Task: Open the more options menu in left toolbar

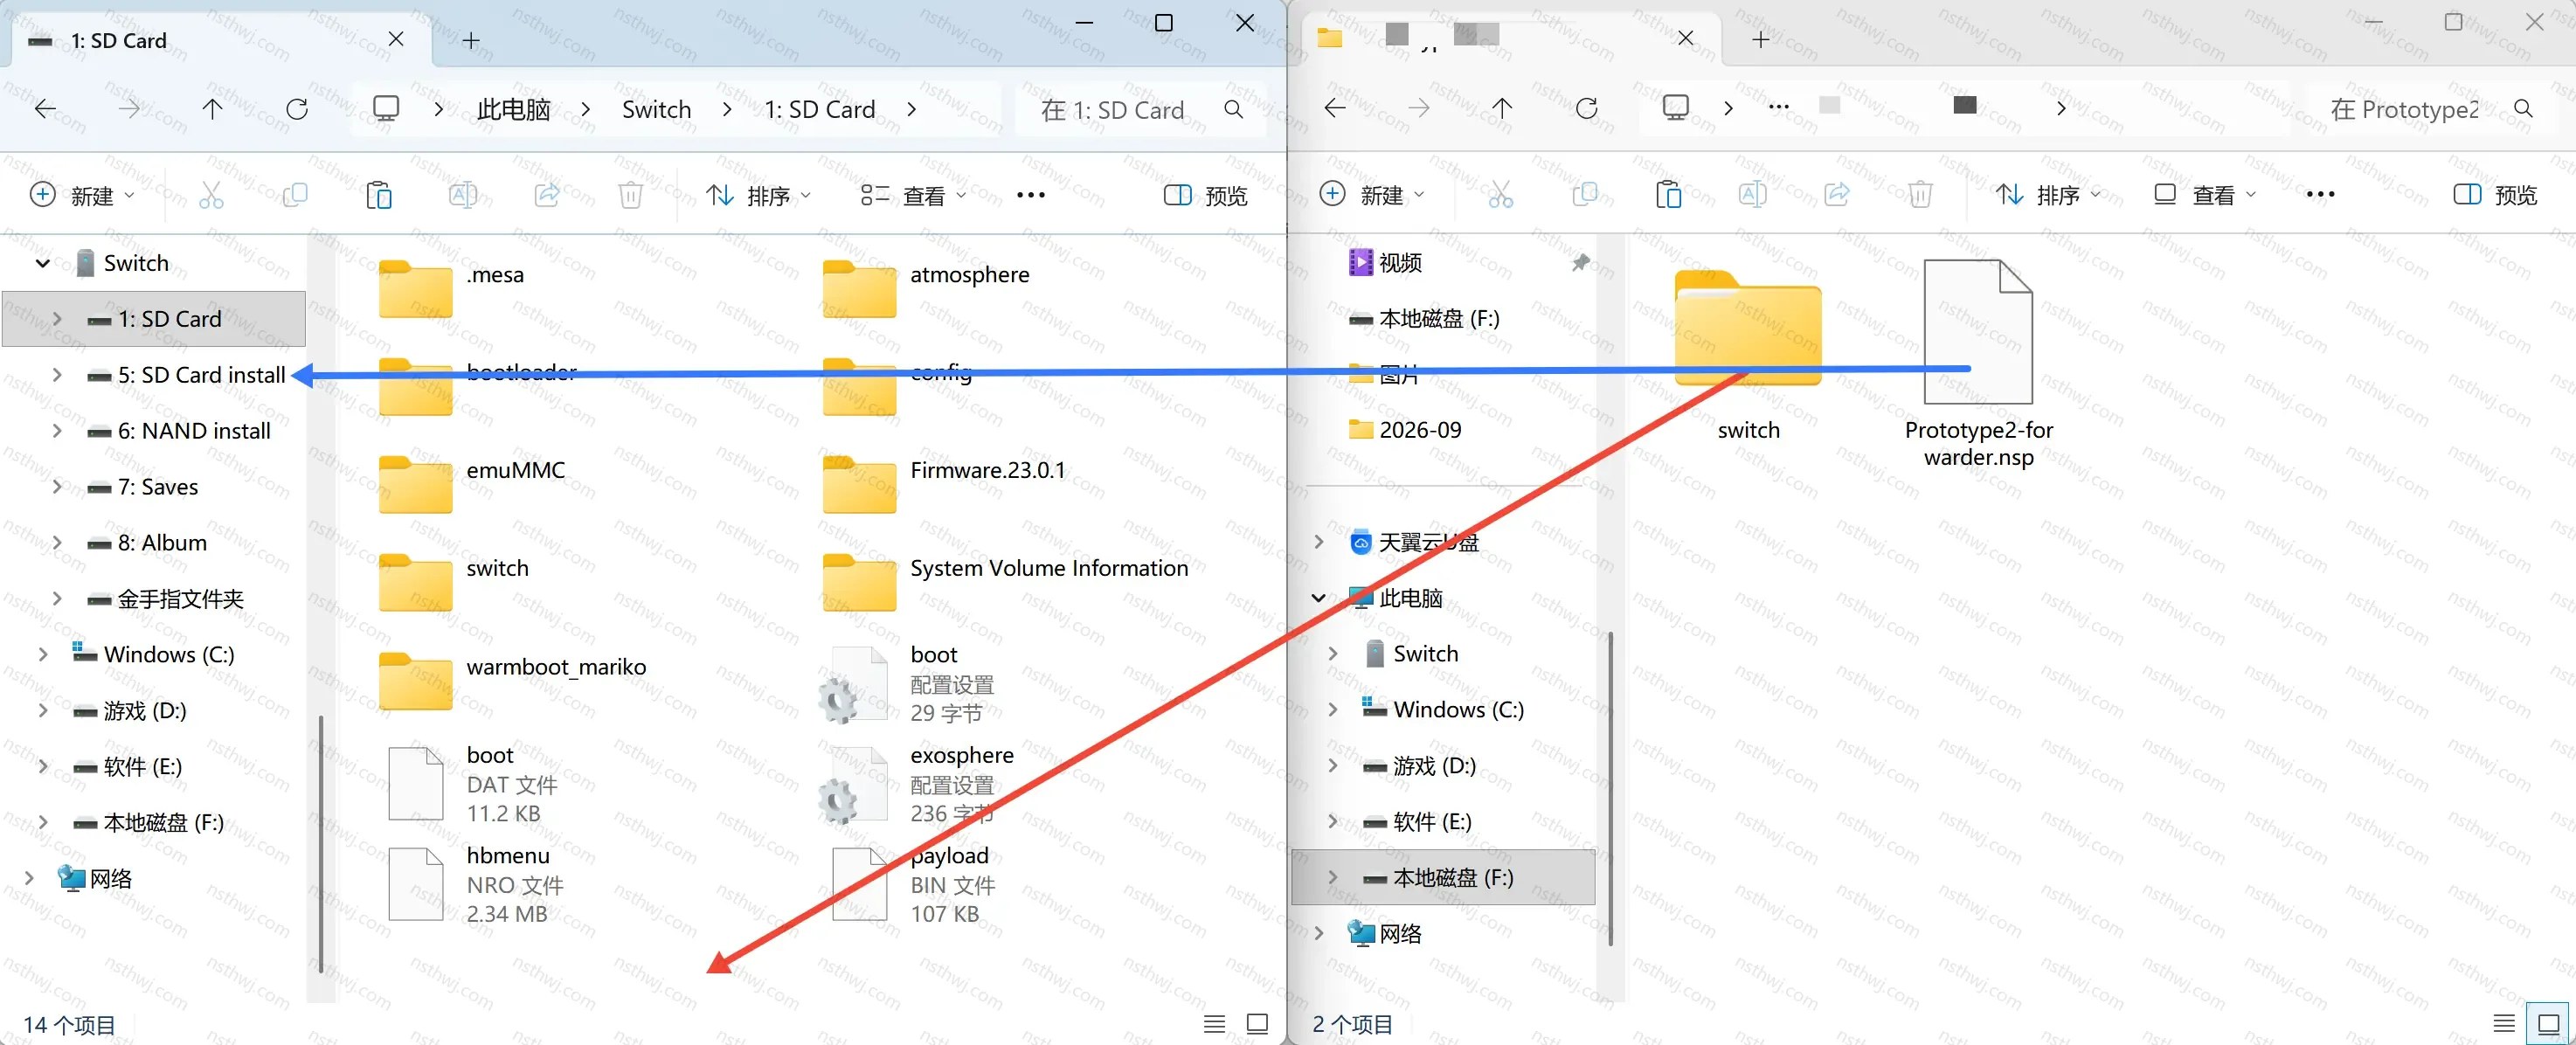Action: [x=1031, y=195]
